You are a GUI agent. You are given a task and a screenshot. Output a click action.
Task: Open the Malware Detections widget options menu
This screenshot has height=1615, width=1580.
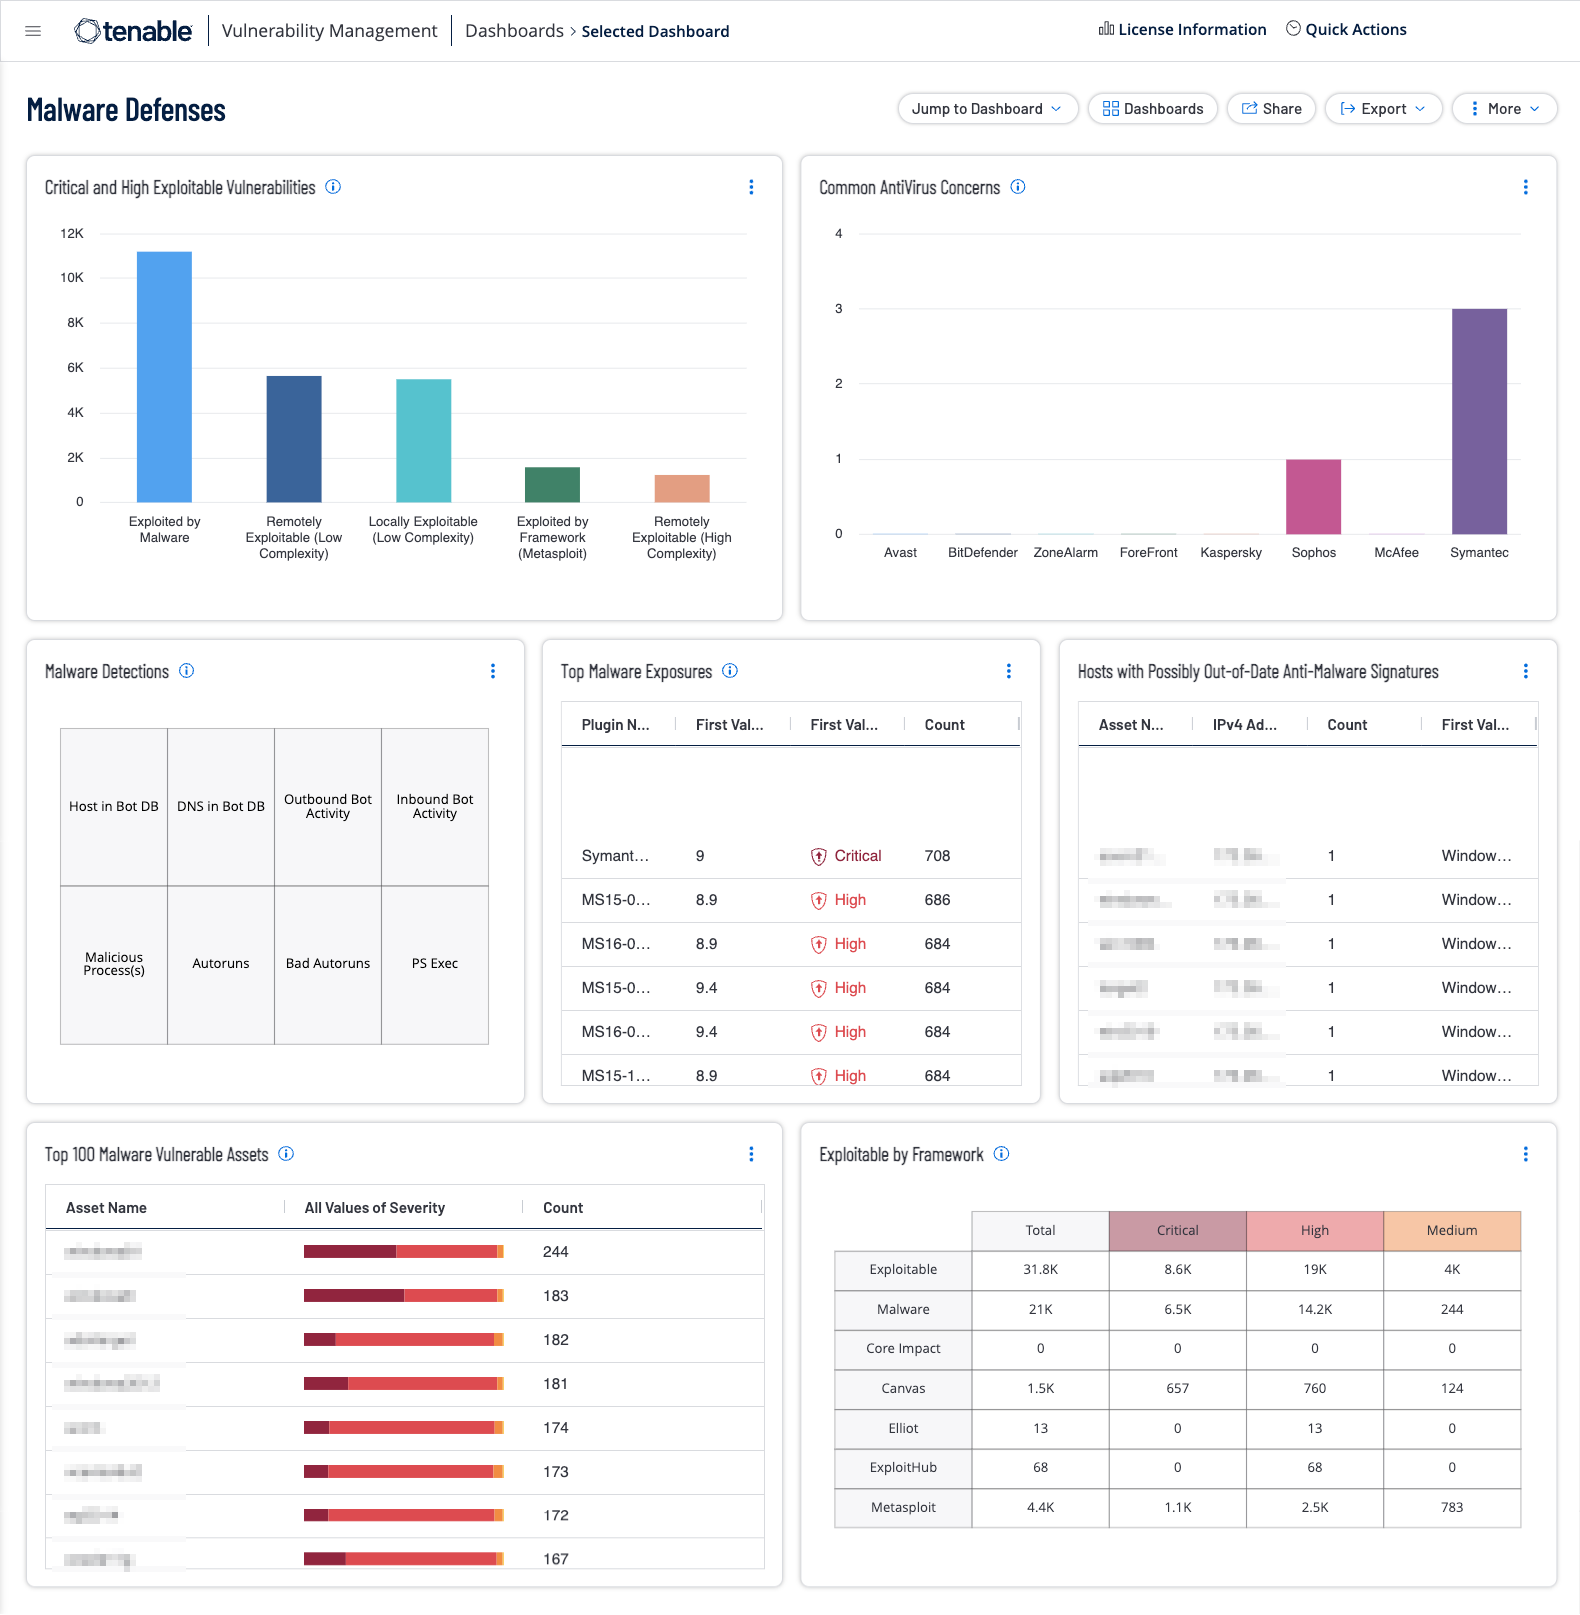[x=493, y=671]
